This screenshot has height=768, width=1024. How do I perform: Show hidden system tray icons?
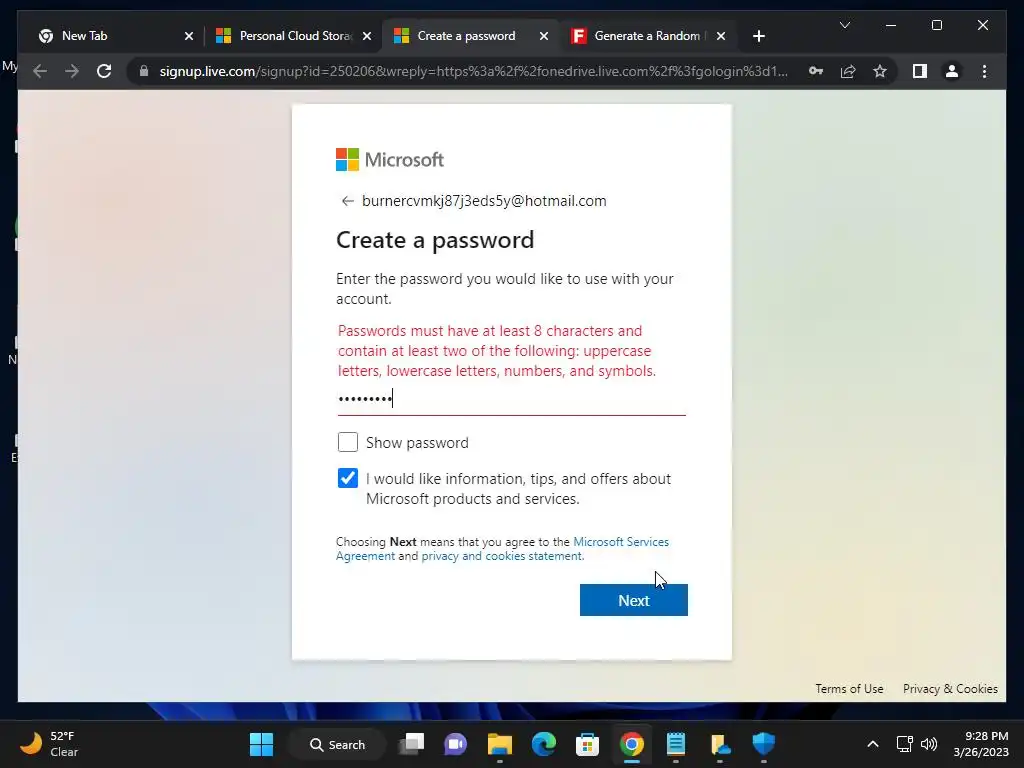coord(872,744)
